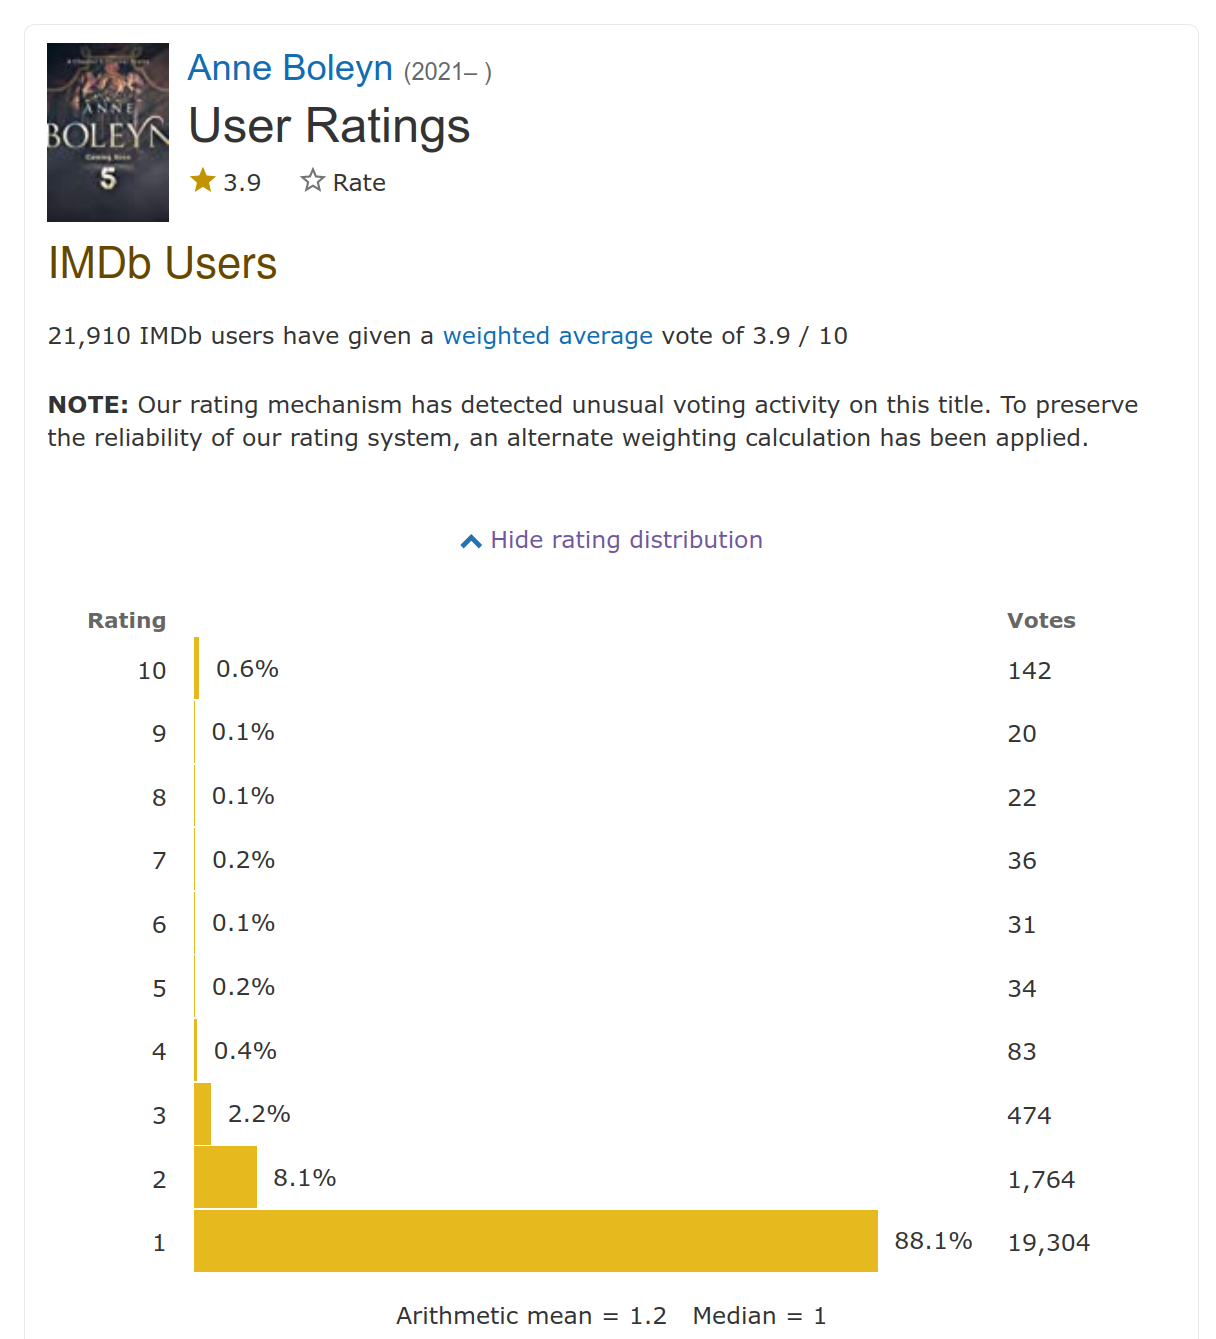Collapse using the blue chevron up arrow
1216x1339 pixels.
471,541
